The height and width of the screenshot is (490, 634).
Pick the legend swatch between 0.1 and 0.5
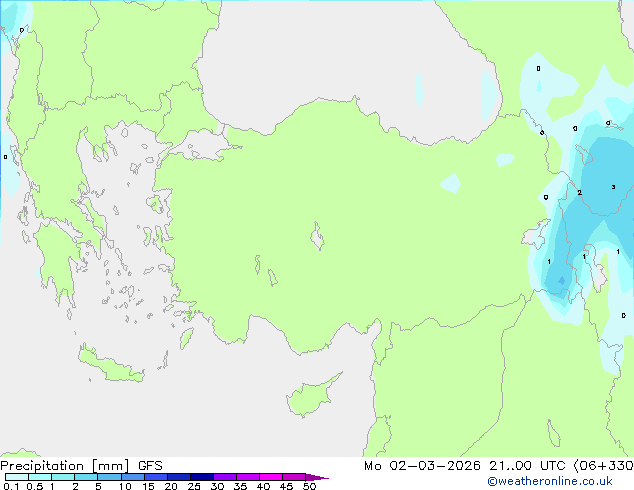click(17, 477)
